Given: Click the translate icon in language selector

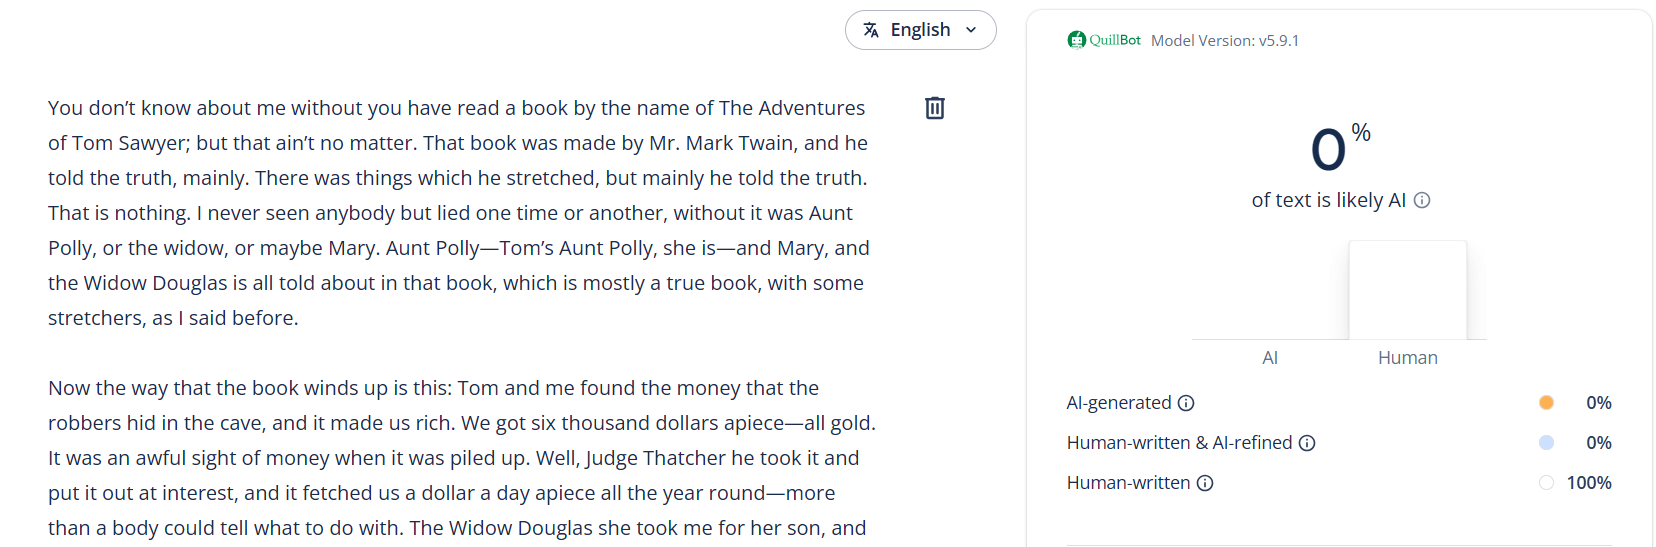Looking at the screenshot, I should [x=871, y=30].
